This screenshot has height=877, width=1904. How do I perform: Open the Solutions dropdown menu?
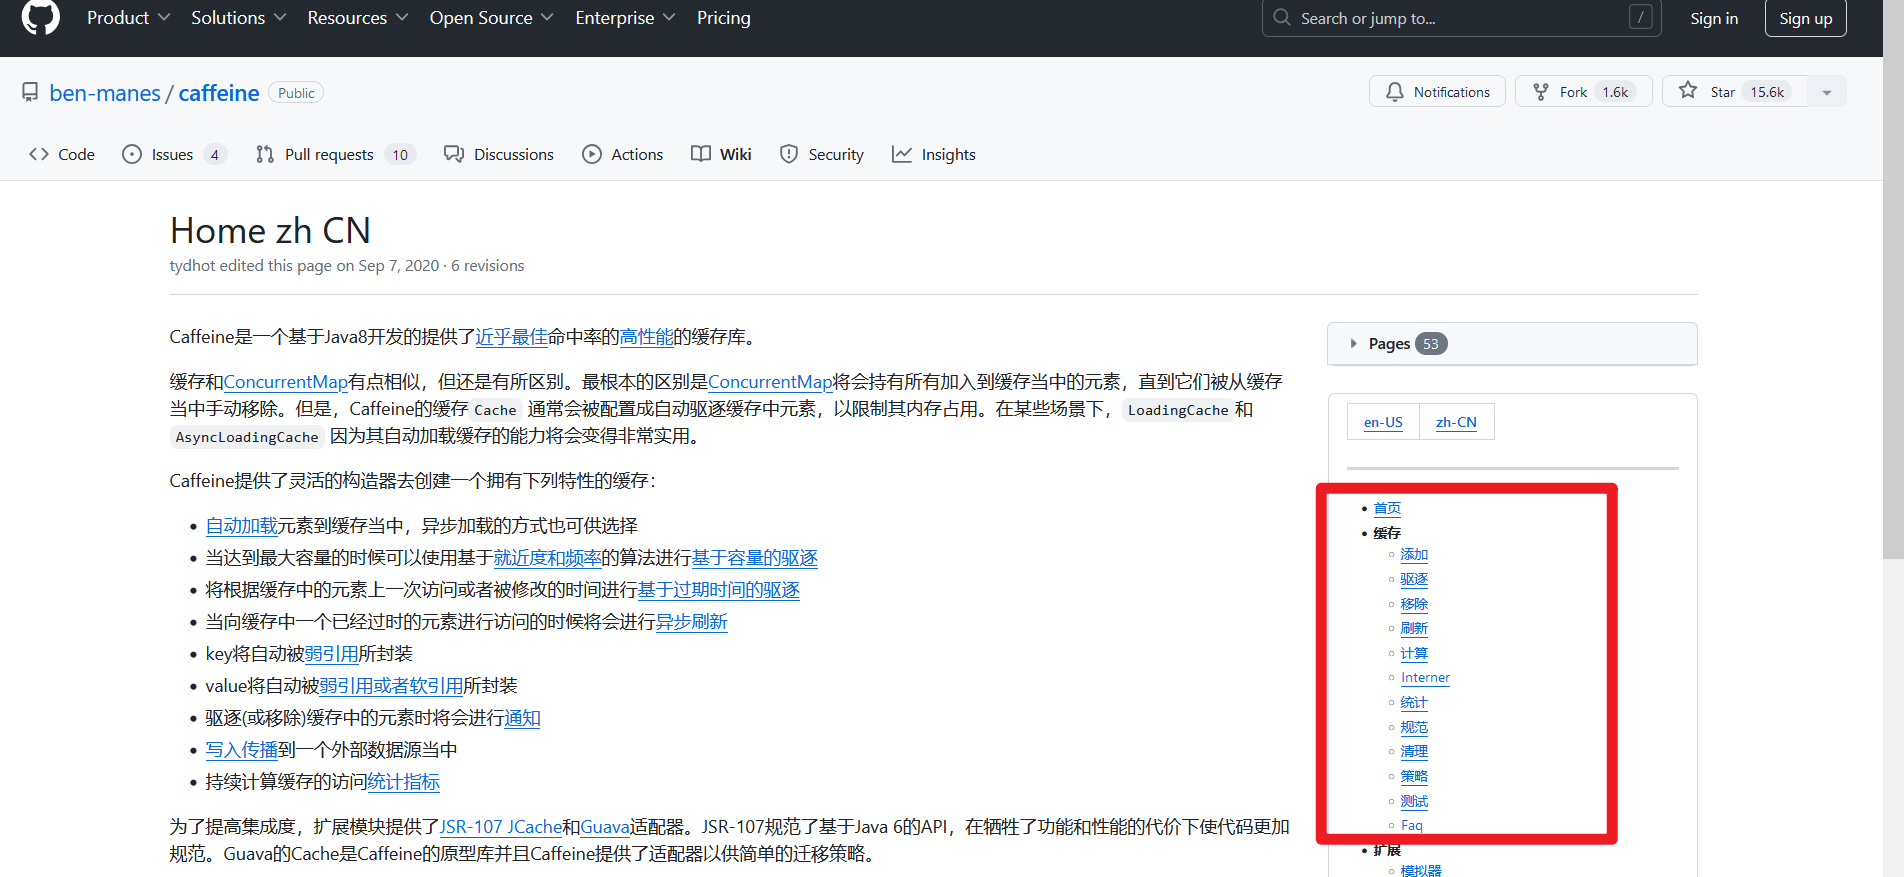(x=239, y=18)
